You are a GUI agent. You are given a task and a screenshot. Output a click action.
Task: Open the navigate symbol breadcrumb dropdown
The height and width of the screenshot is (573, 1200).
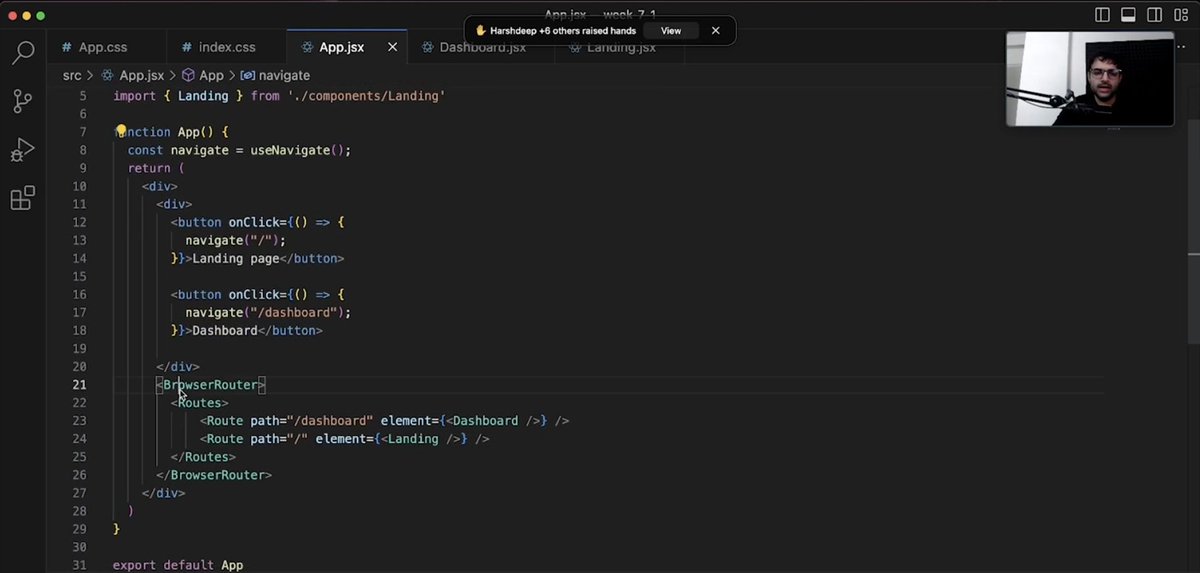tap(284, 75)
